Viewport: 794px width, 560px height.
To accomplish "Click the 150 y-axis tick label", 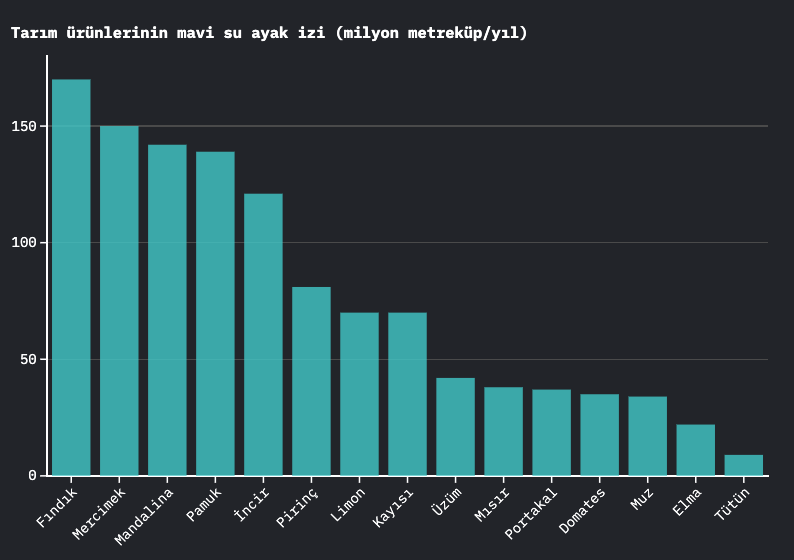I will click(x=24, y=127).
